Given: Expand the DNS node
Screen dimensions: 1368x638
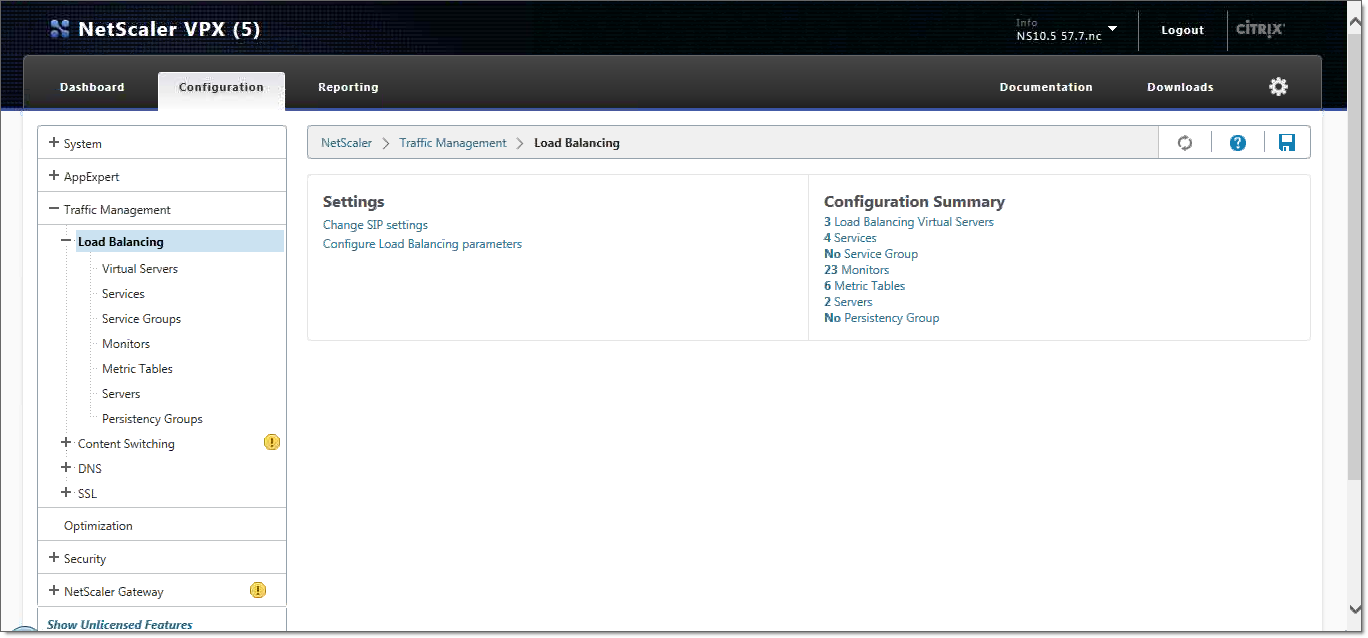Looking at the screenshot, I should click(x=66, y=468).
